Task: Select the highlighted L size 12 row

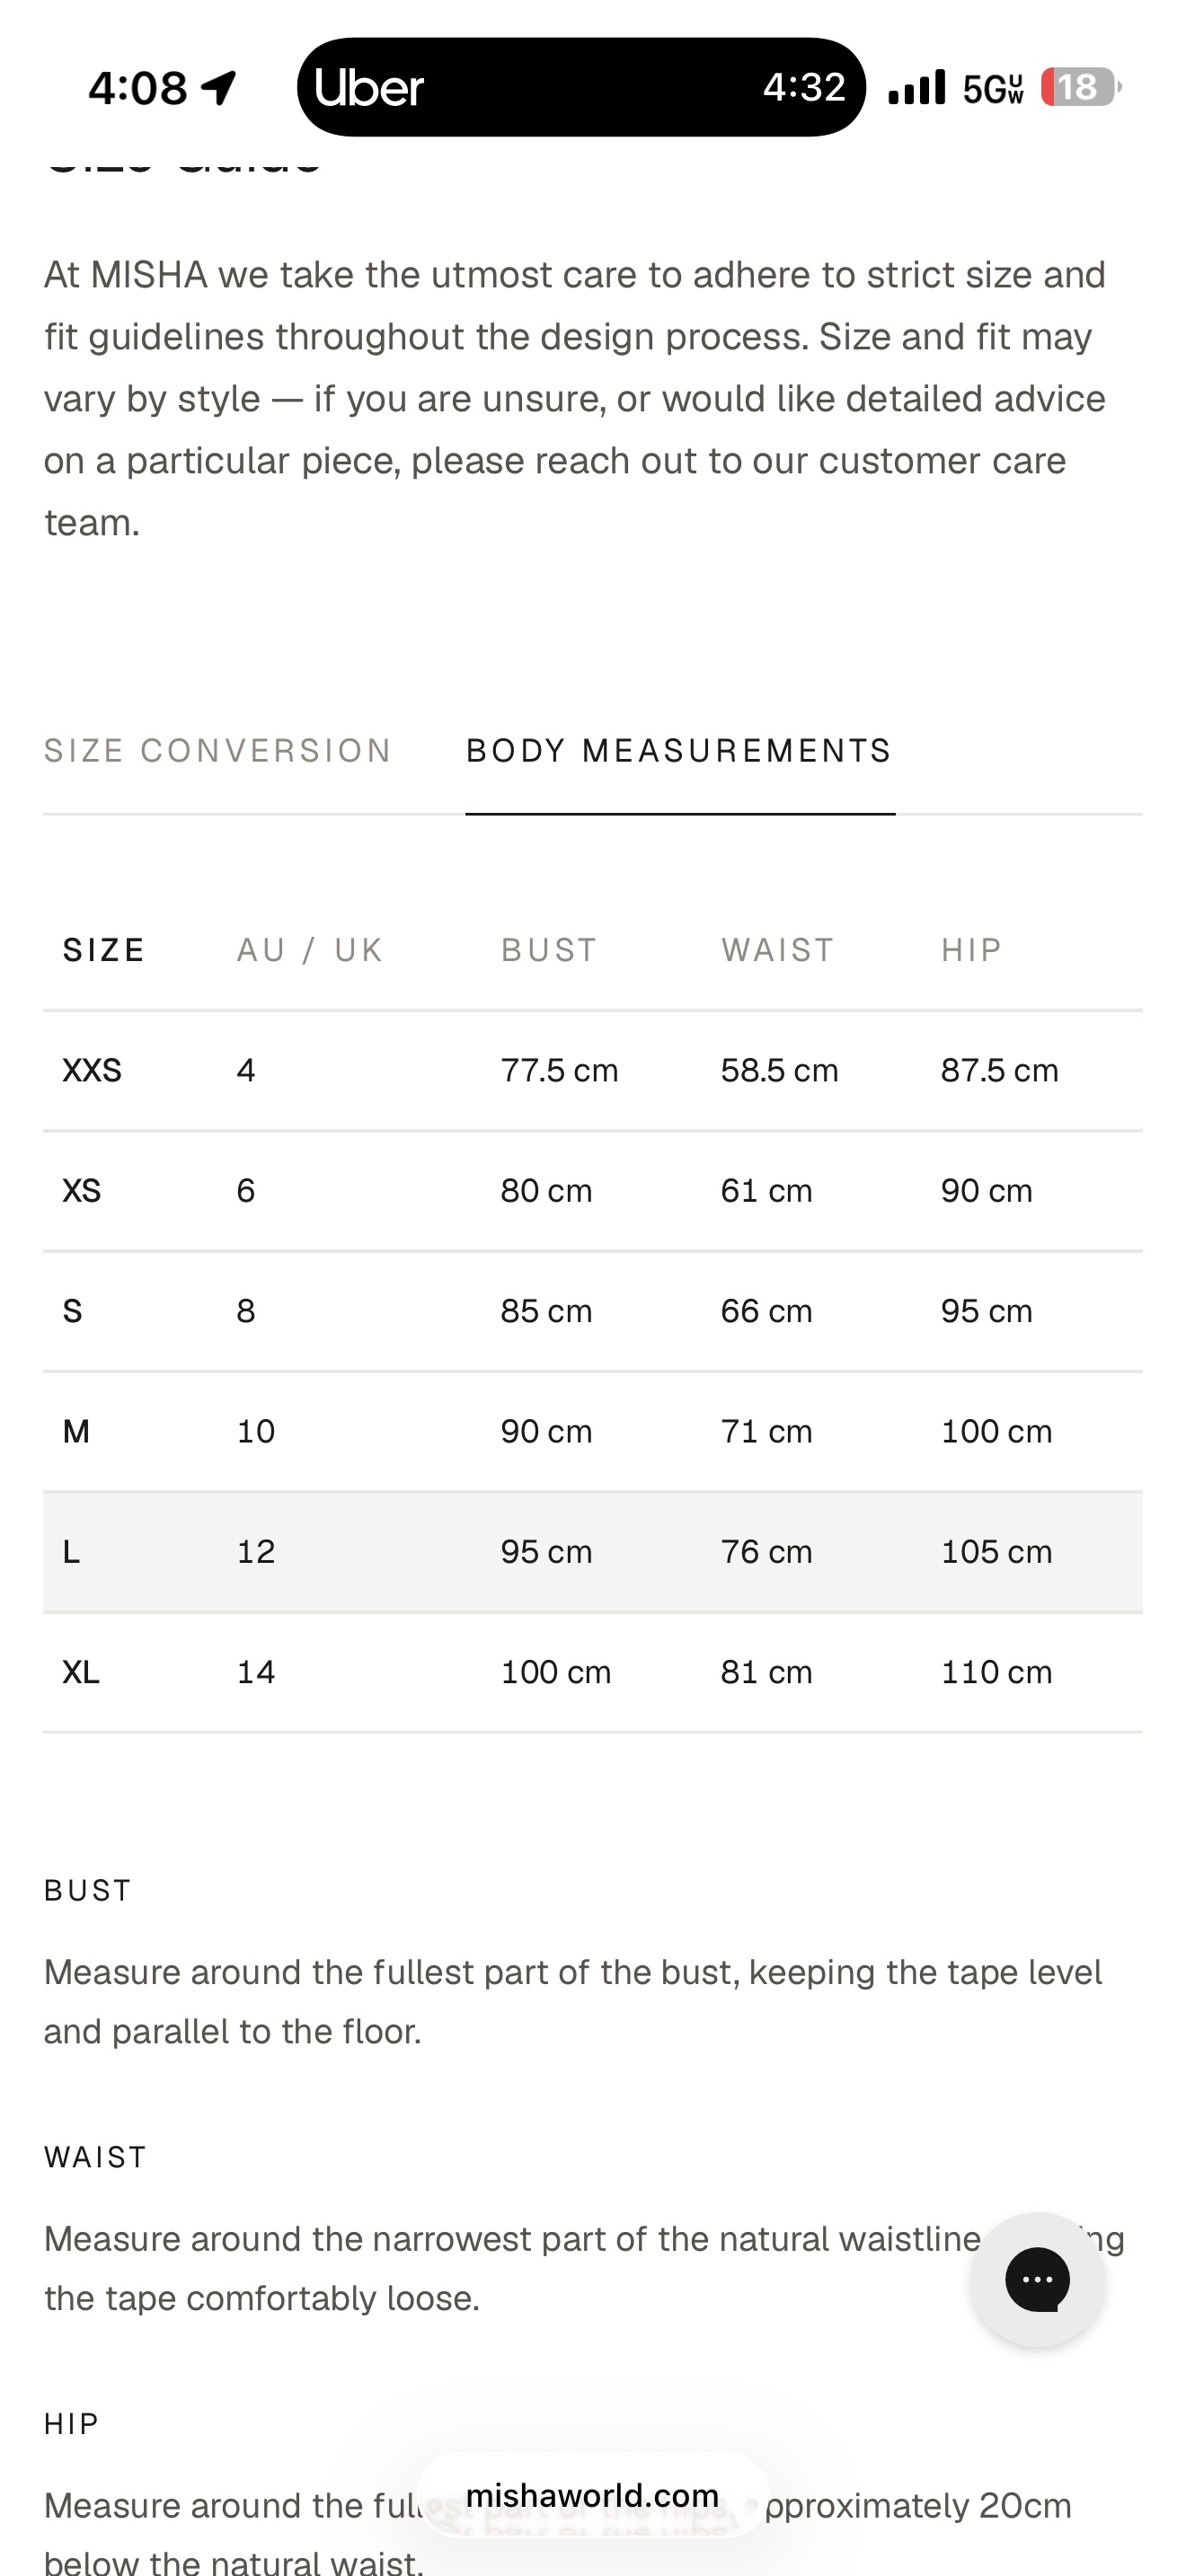Action: pos(592,1551)
